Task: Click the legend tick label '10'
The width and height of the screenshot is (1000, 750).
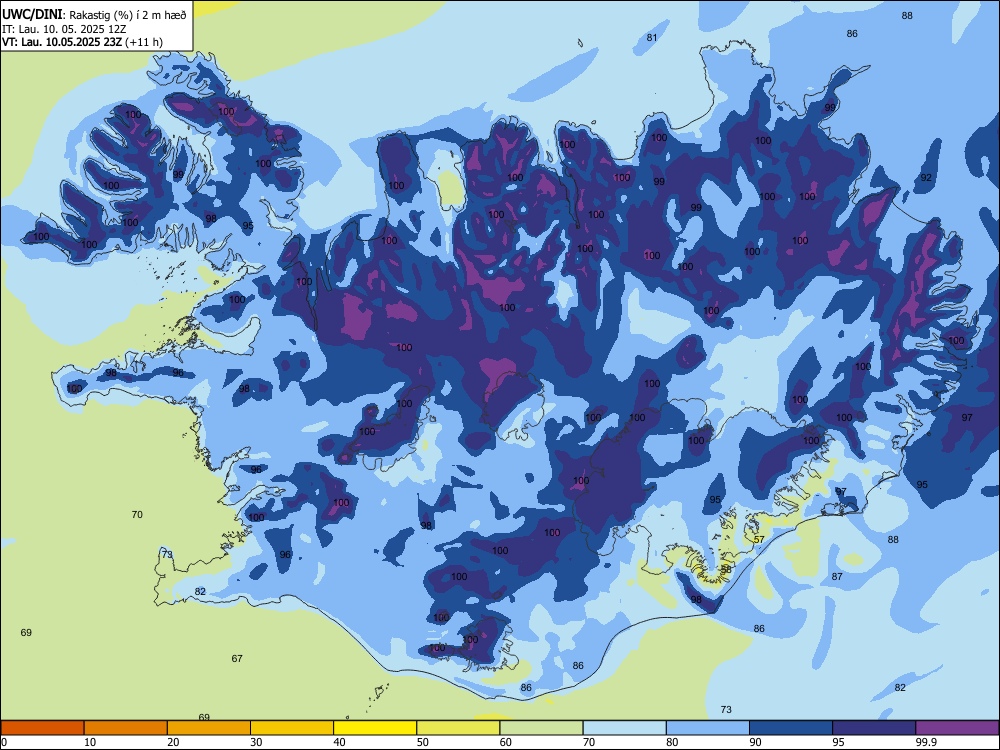Action: pyautogui.click(x=90, y=742)
